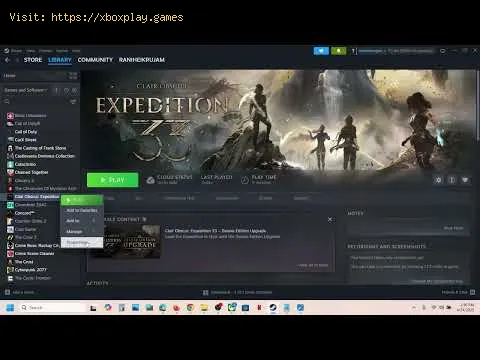The width and height of the screenshot is (480, 360).
Task: Open Friends & Chat at bottom right
Action: (x=458, y=292)
